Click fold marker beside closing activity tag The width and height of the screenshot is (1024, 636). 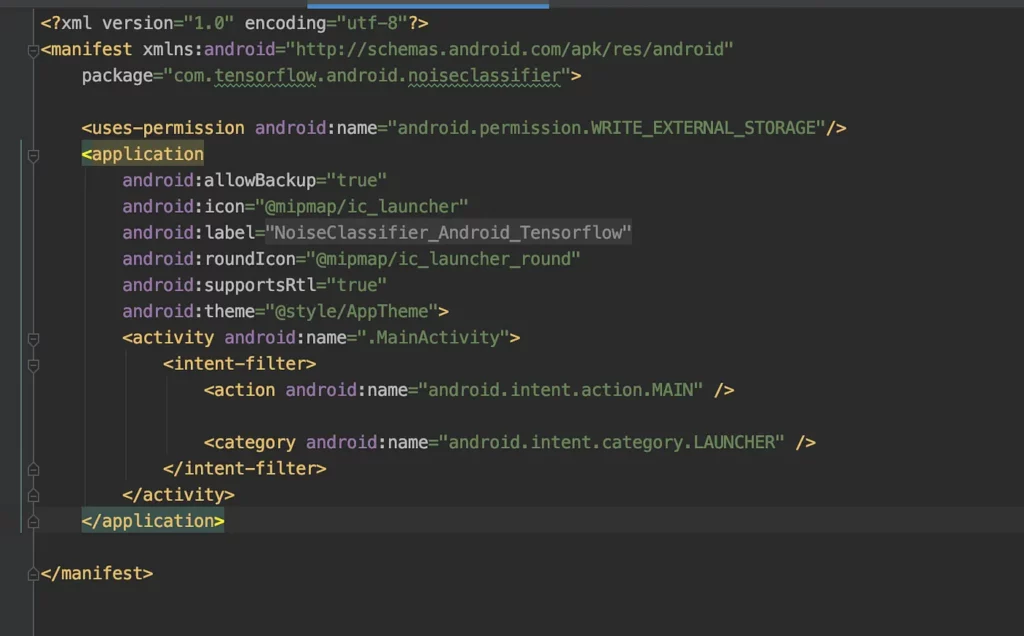click(33, 495)
